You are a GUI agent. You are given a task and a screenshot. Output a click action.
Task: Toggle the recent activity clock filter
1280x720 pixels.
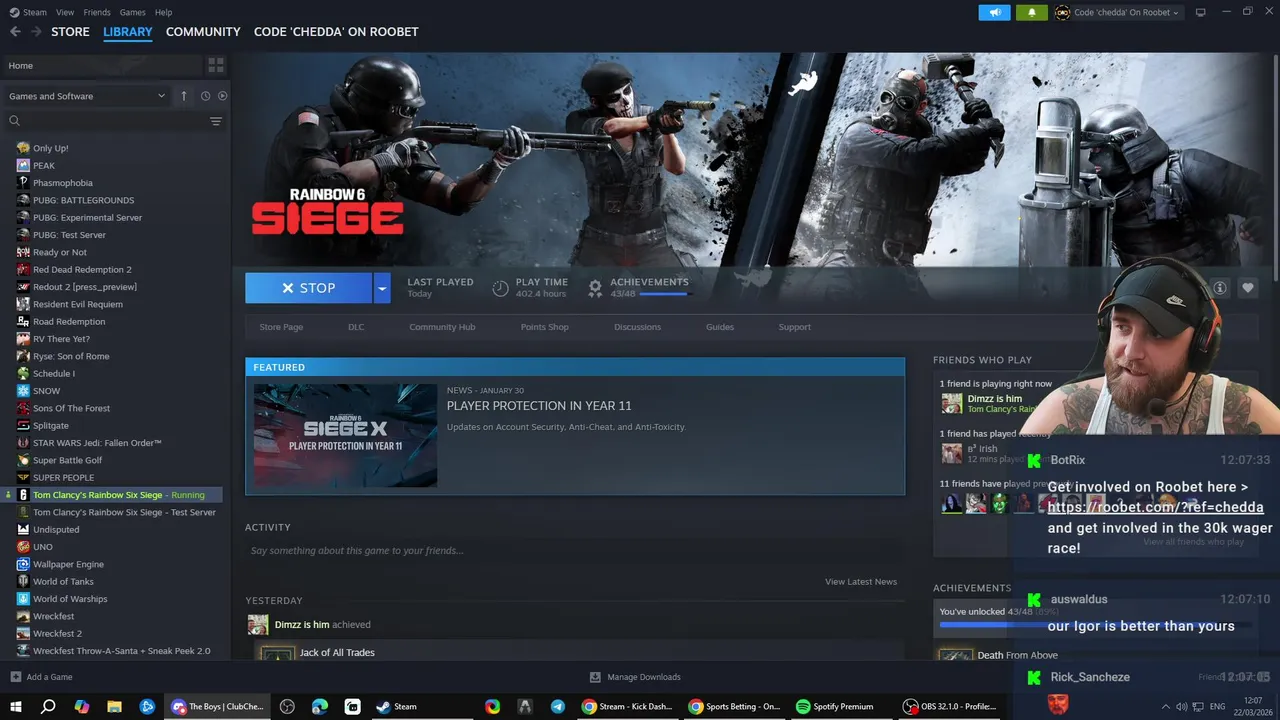pos(205,96)
